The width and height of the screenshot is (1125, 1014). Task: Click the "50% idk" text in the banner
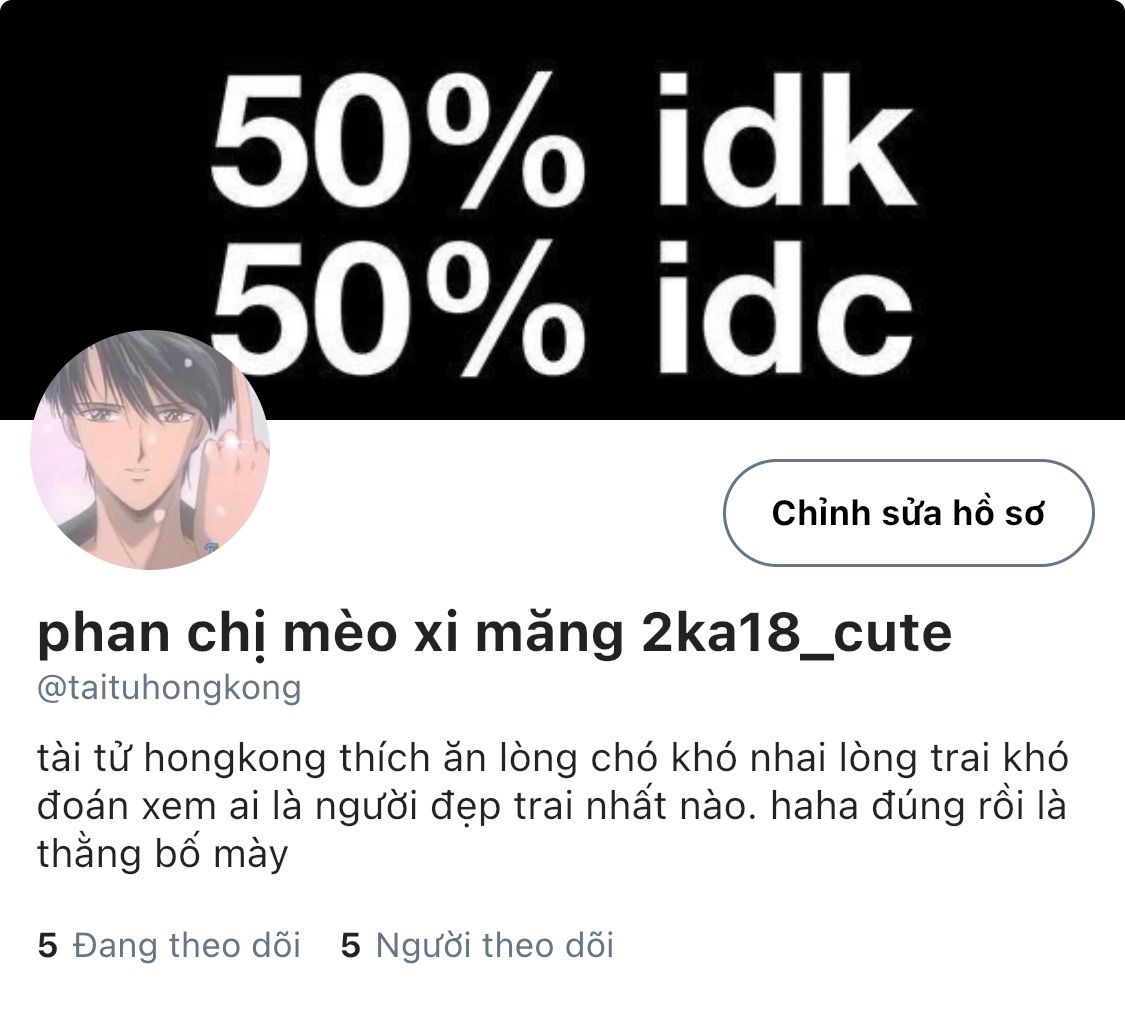(x=563, y=139)
